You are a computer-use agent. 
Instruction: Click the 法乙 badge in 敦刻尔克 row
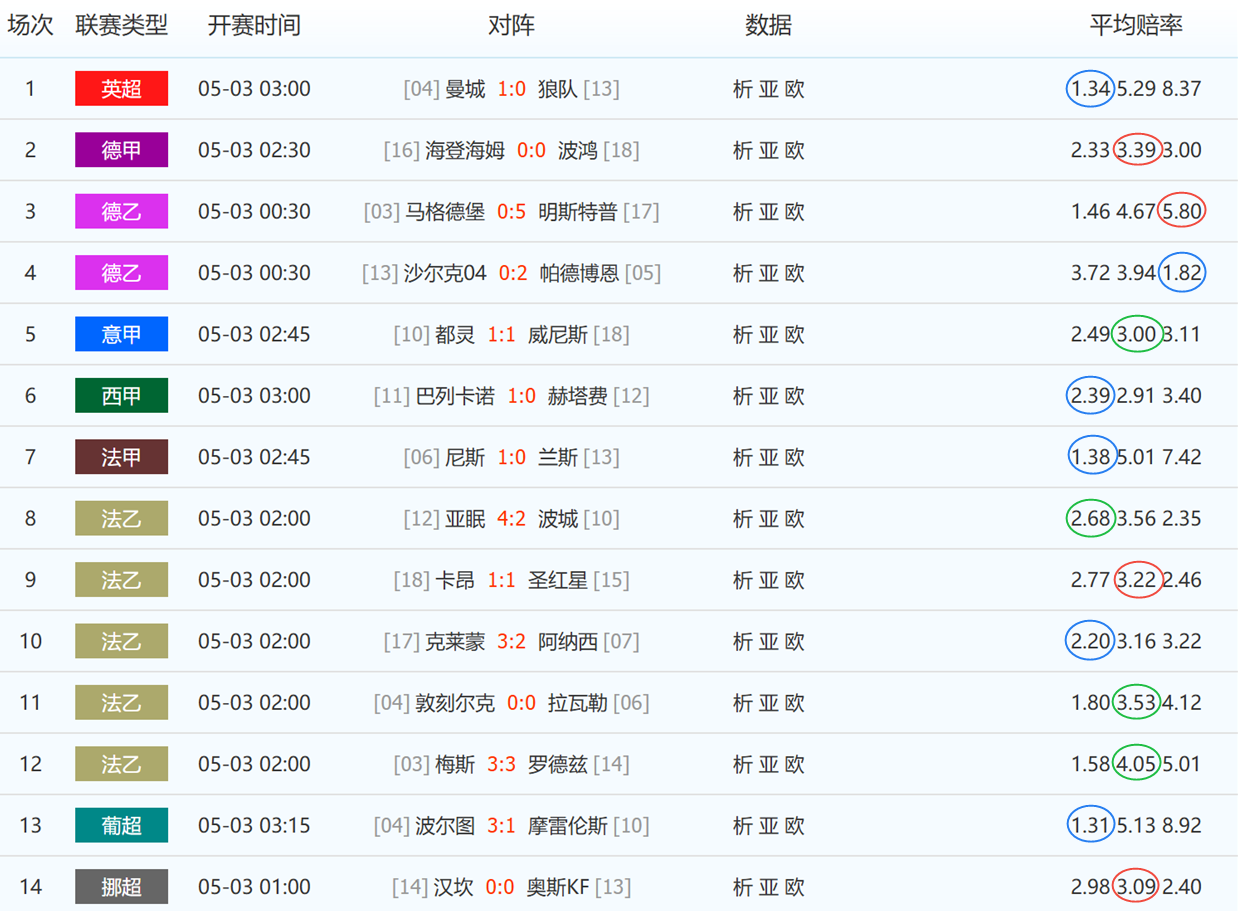[x=121, y=703]
